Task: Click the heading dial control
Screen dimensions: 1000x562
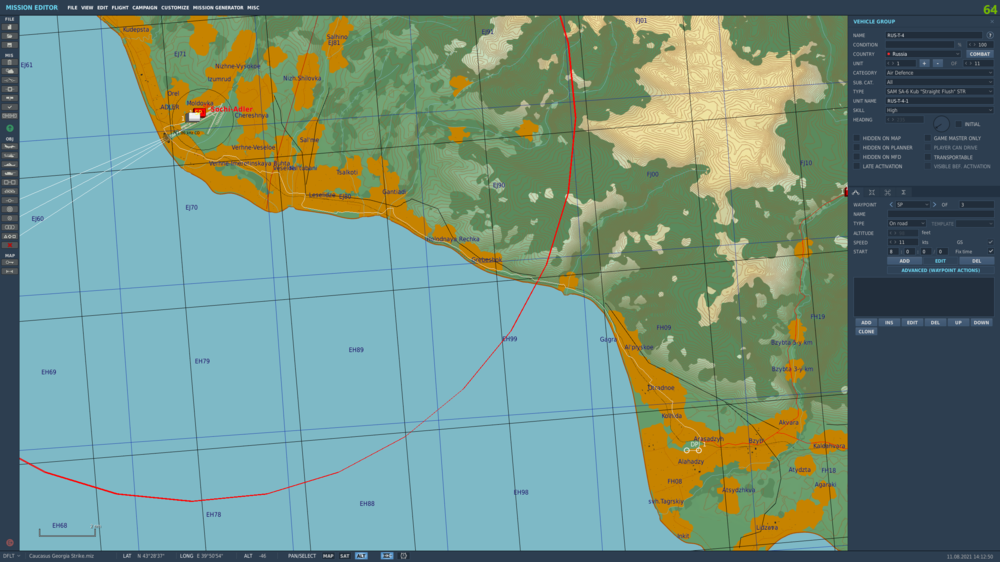Action: (x=941, y=124)
